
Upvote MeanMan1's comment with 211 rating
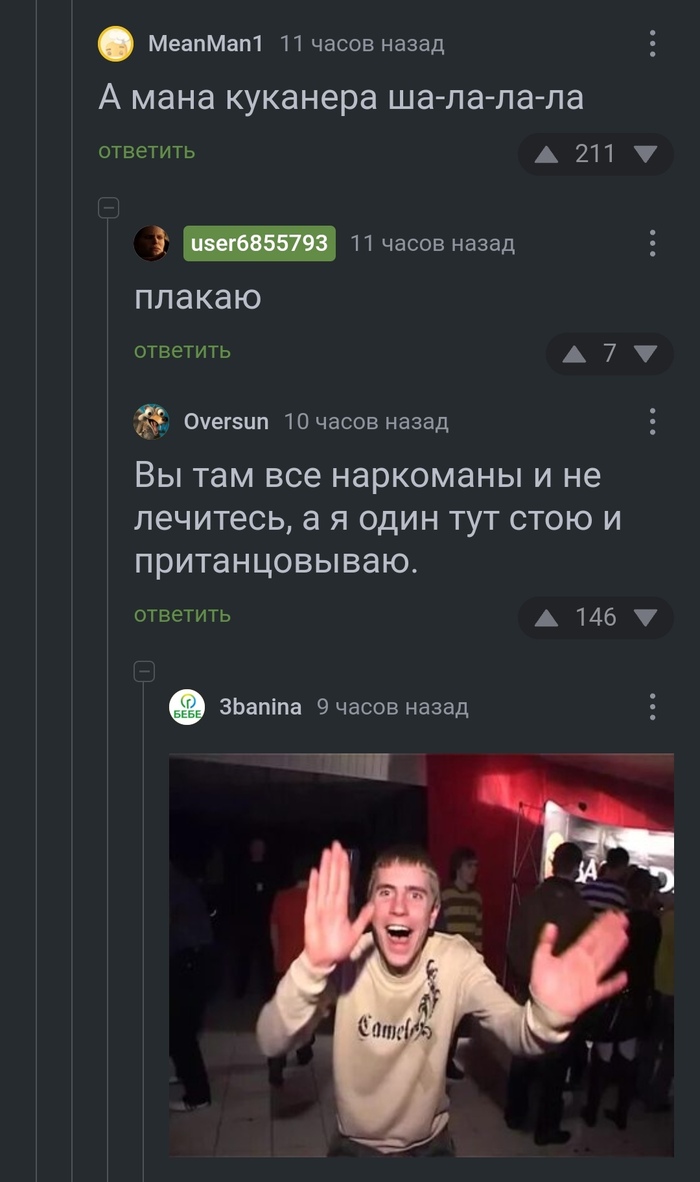click(546, 155)
